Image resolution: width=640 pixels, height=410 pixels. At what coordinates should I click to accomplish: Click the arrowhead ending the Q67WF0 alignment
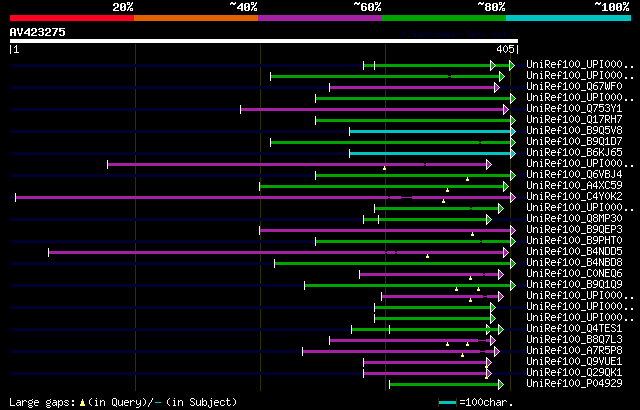click(x=497, y=87)
